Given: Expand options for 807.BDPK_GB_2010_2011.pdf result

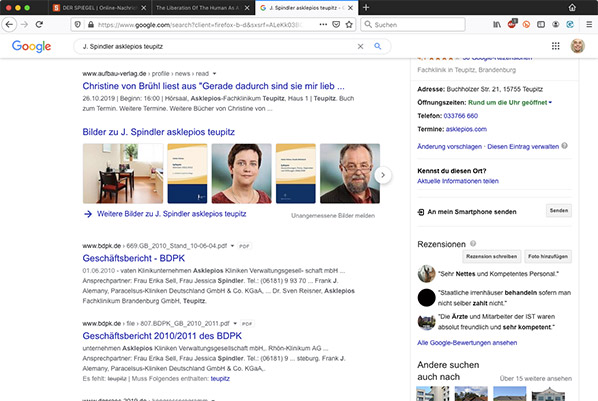Looking at the screenshot, I should 235,324.
